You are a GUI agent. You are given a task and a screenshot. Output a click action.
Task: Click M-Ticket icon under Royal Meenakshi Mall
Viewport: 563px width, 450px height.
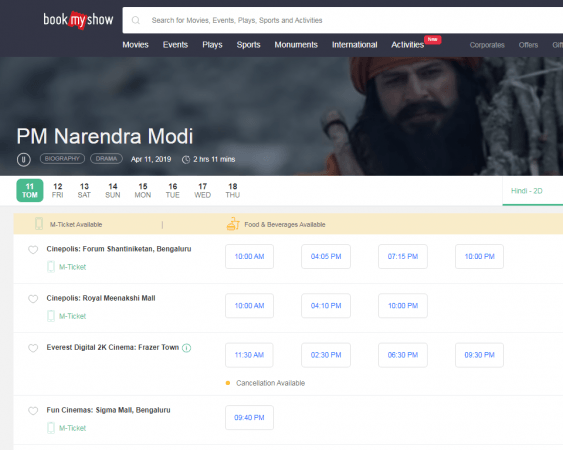[x=51, y=316]
